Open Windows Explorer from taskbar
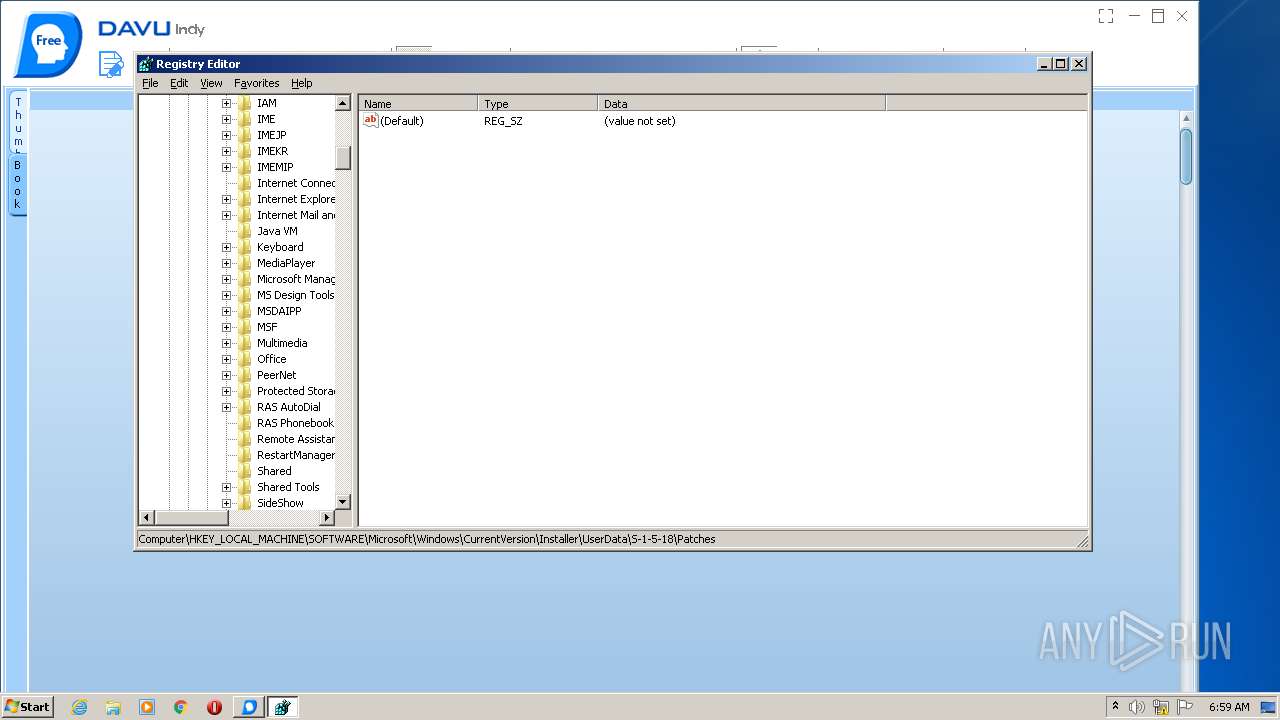 tap(113, 707)
